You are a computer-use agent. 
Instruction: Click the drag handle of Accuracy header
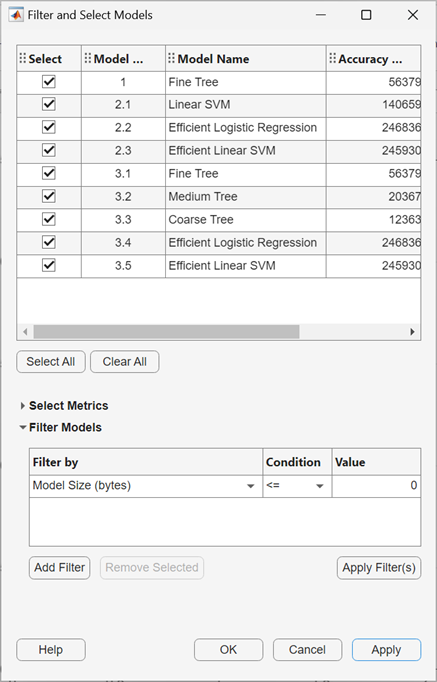tap(333, 58)
